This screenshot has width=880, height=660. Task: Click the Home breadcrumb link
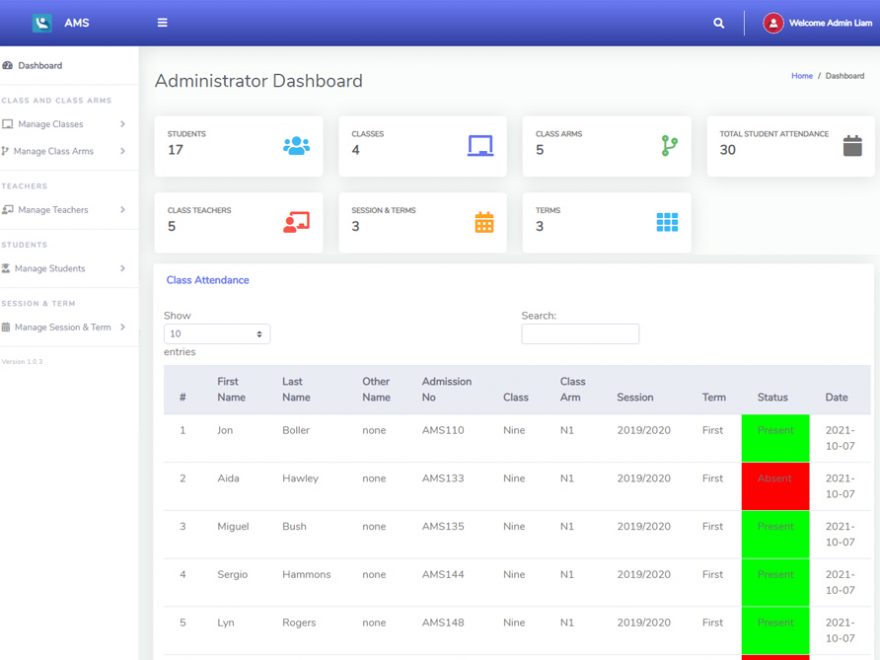802,75
